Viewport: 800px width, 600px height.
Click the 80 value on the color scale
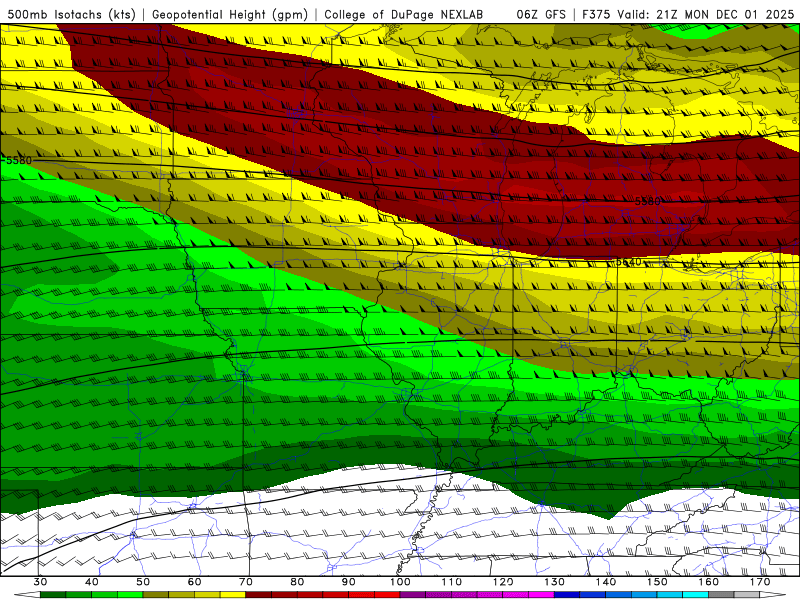coord(297,582)
